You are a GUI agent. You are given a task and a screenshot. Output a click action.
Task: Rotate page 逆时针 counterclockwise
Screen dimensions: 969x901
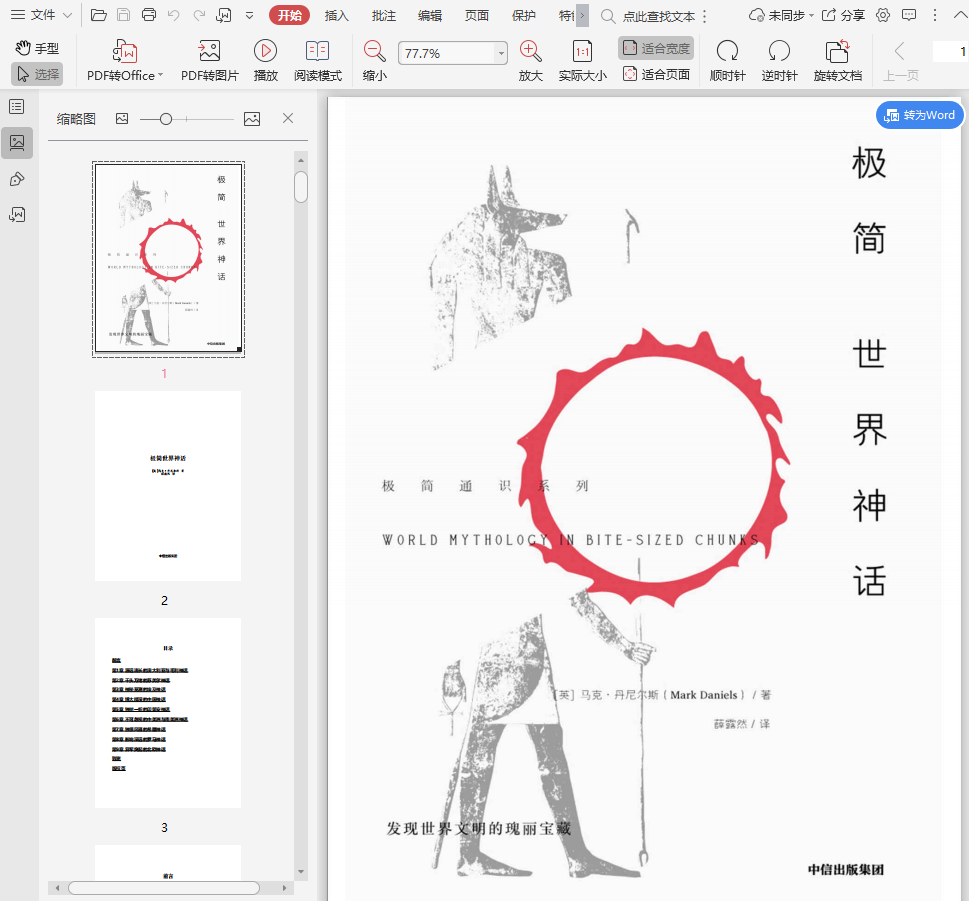(x=779, y=61)
